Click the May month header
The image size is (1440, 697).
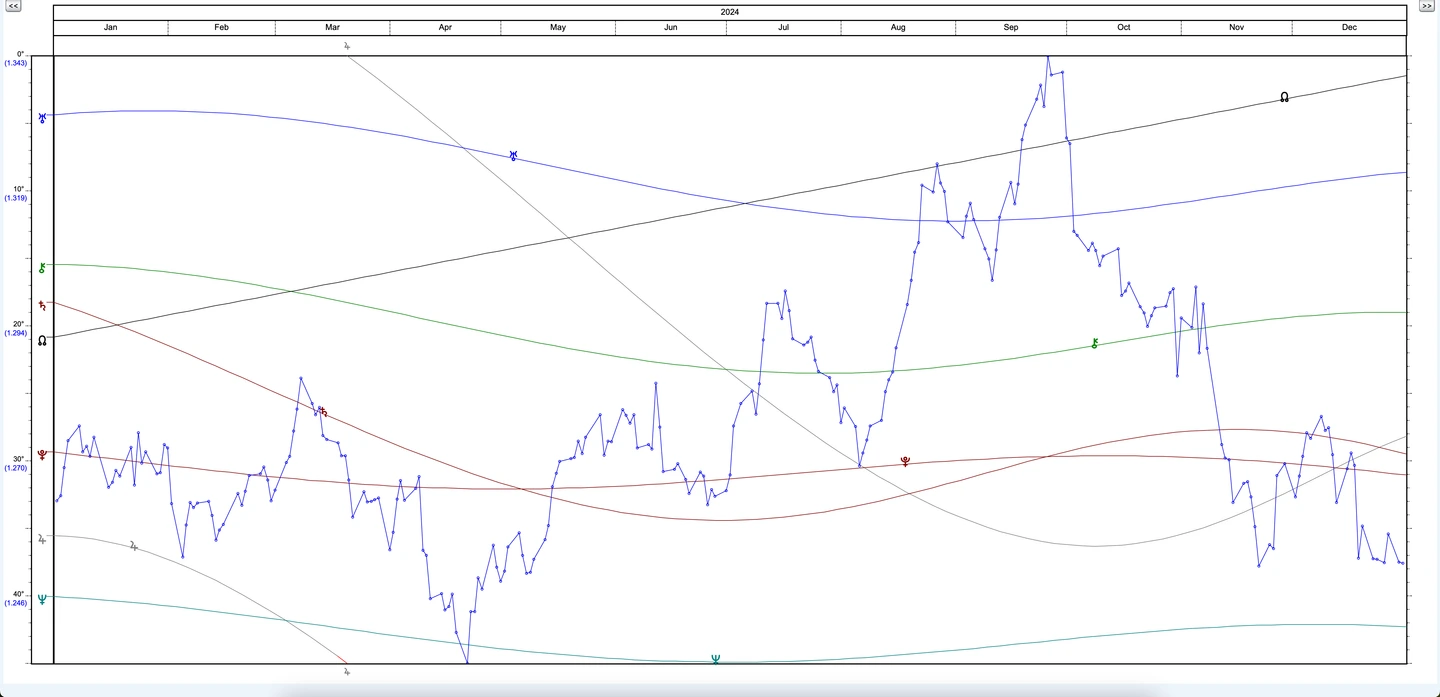pos(558,27)
